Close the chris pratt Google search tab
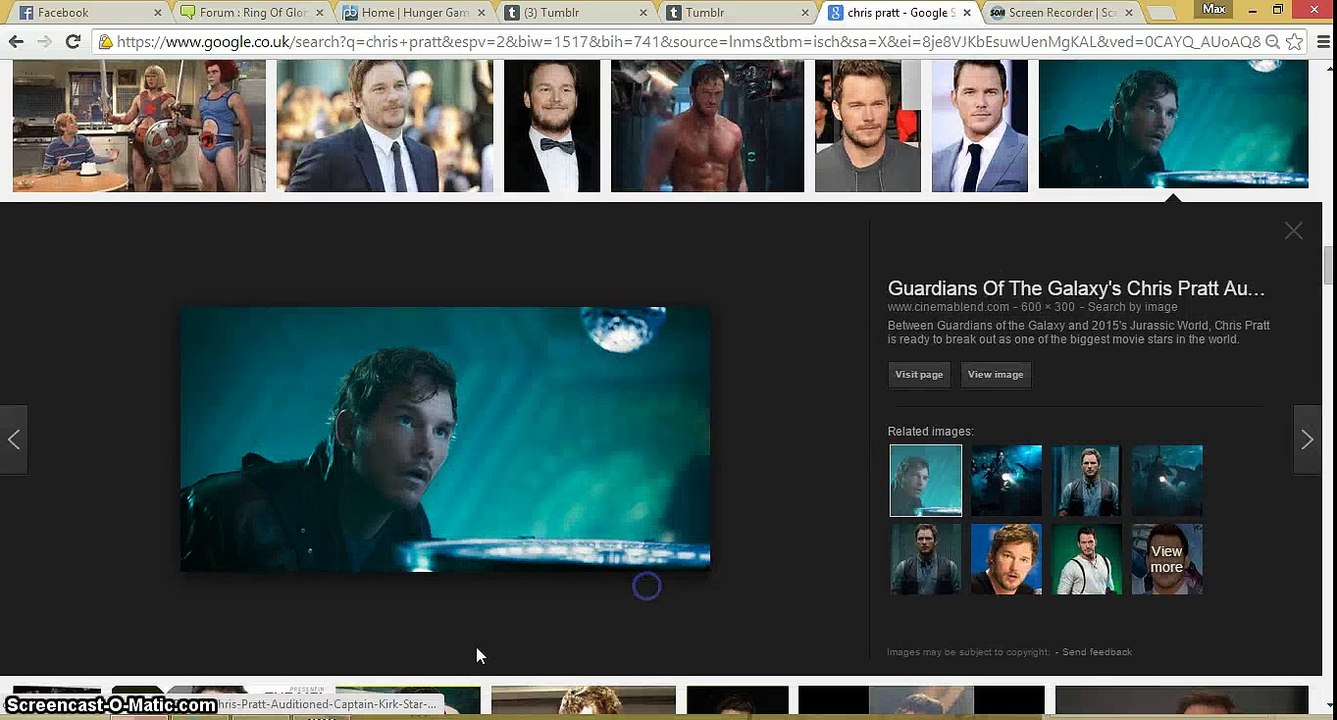 (x=967, y=13)
